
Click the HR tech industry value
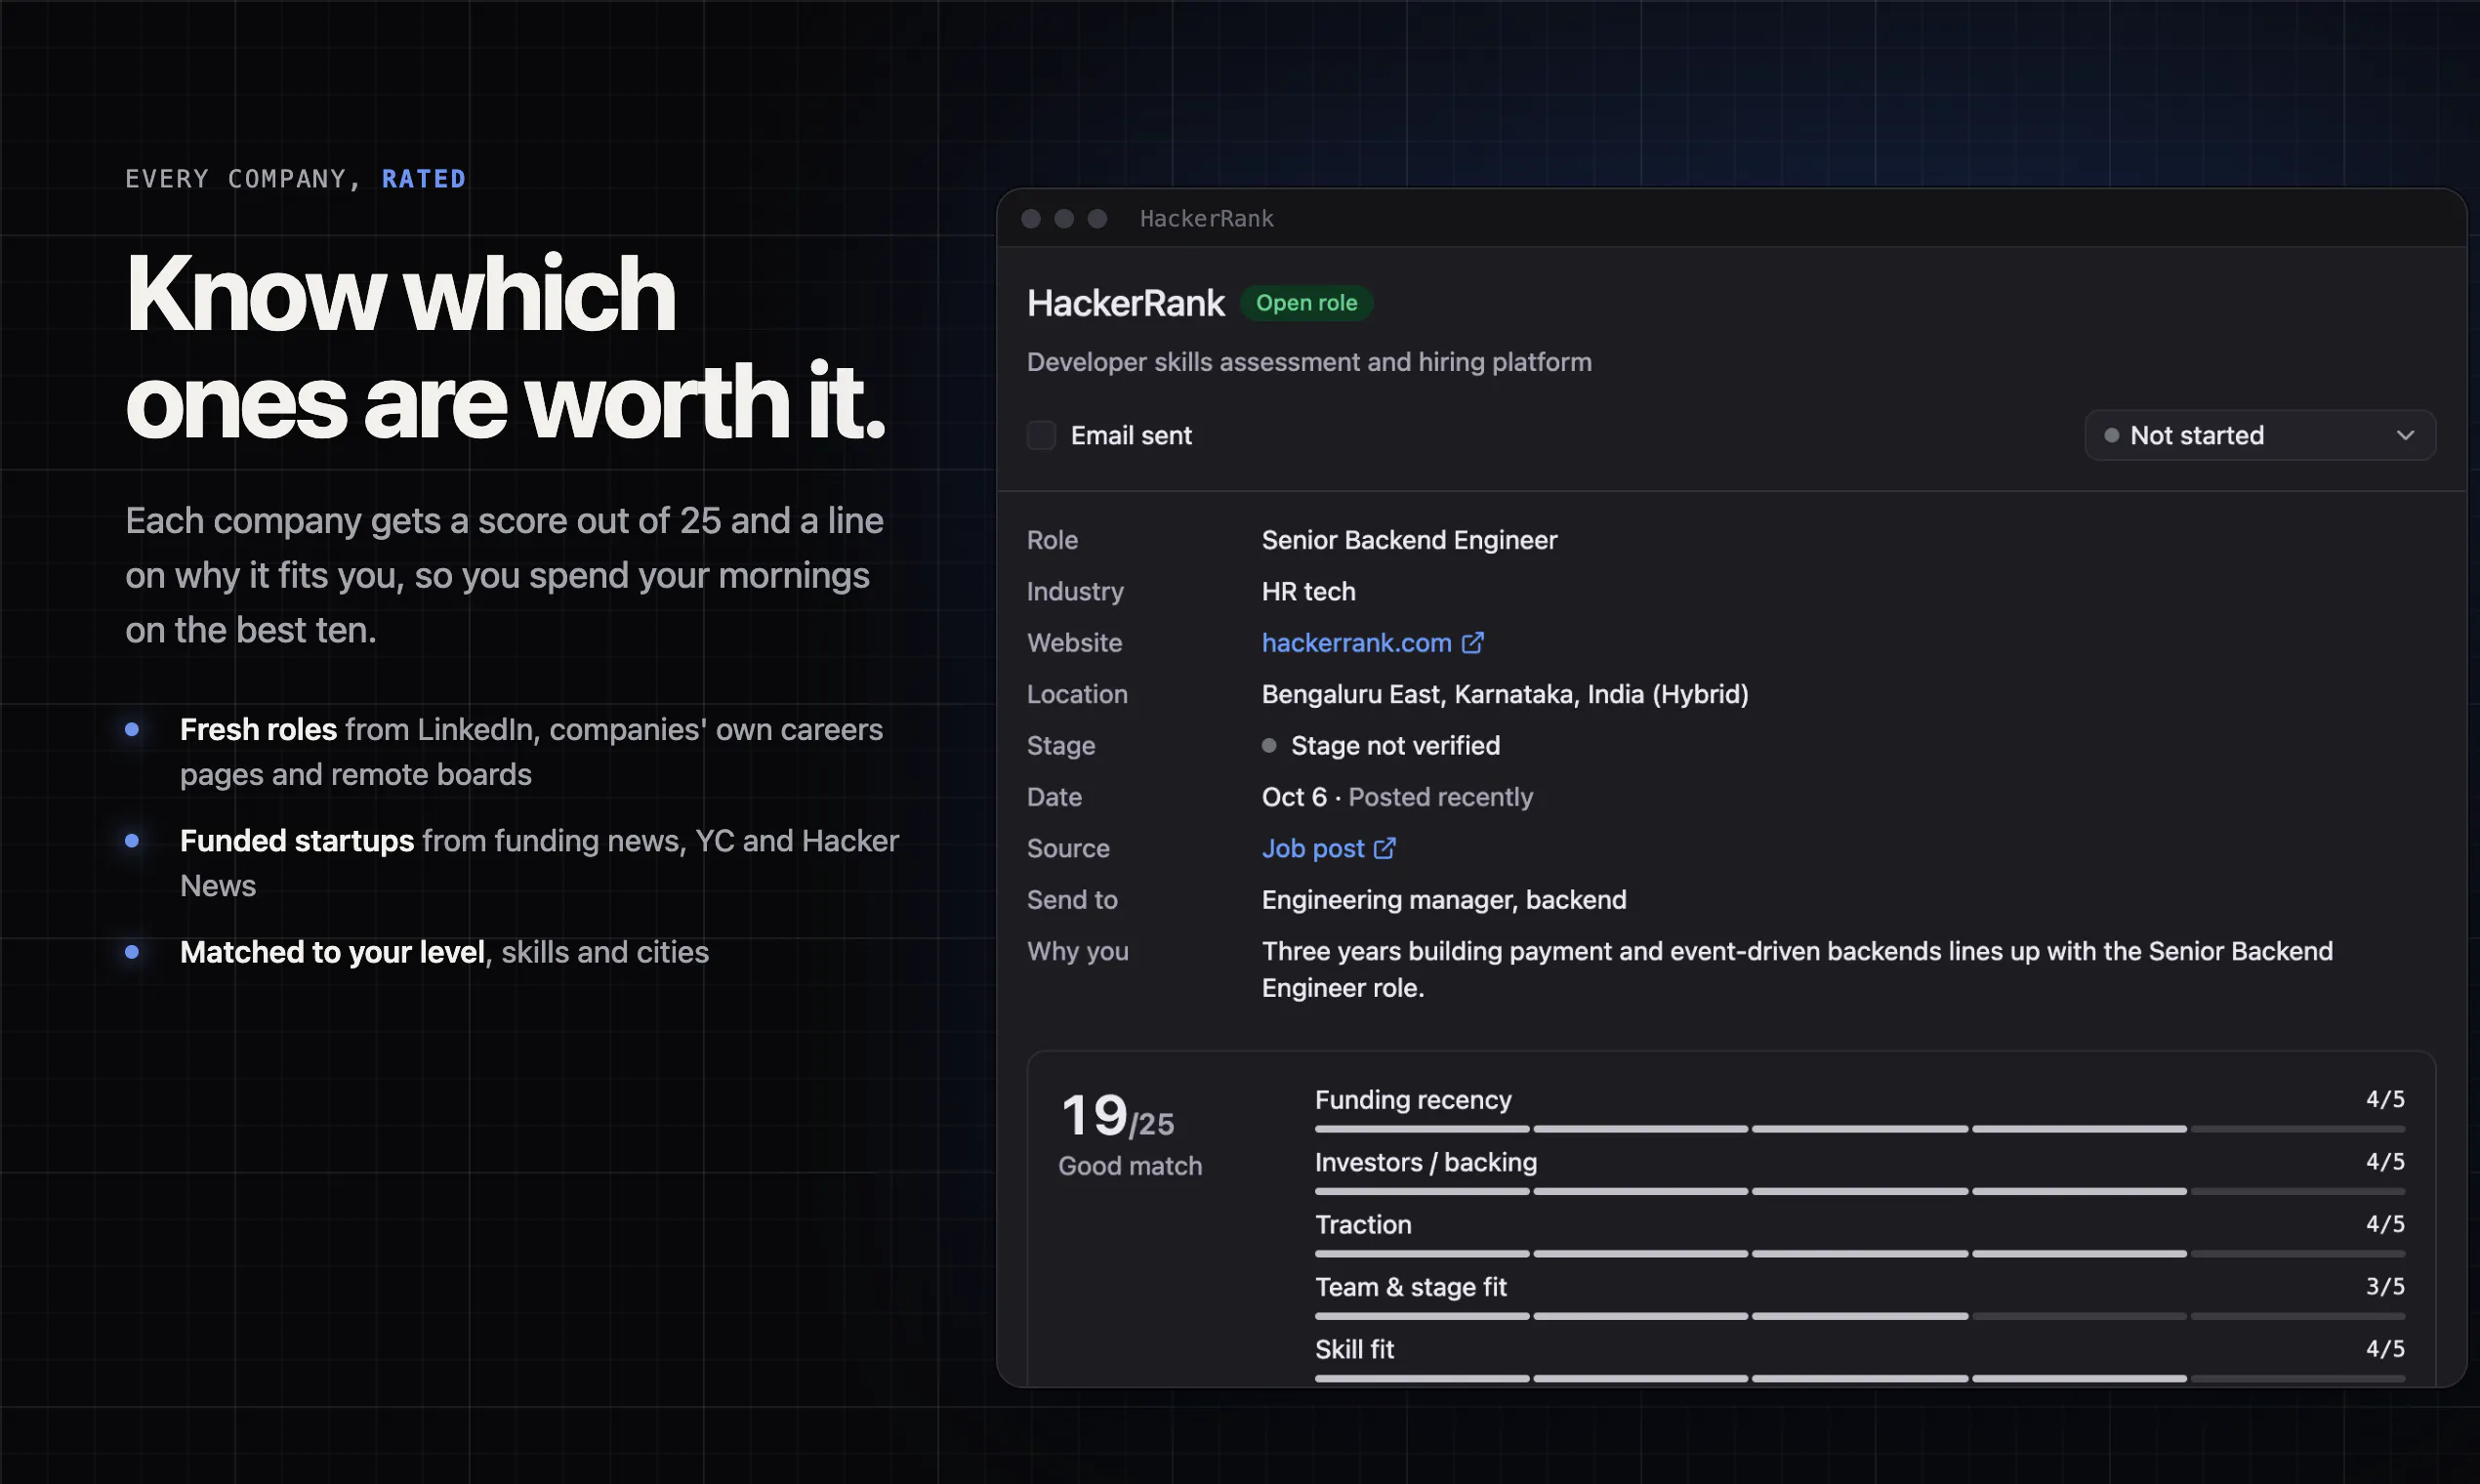click(1308, 591)
